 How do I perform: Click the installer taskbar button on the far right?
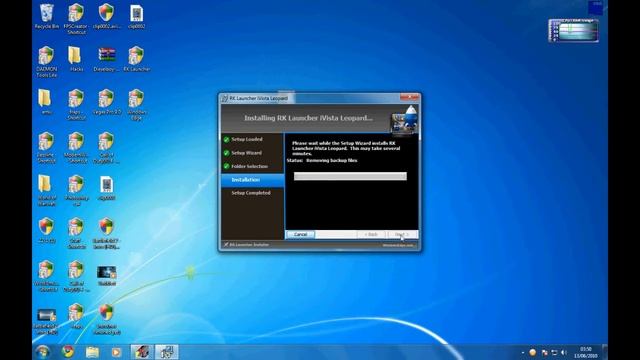tap(167, 352)
